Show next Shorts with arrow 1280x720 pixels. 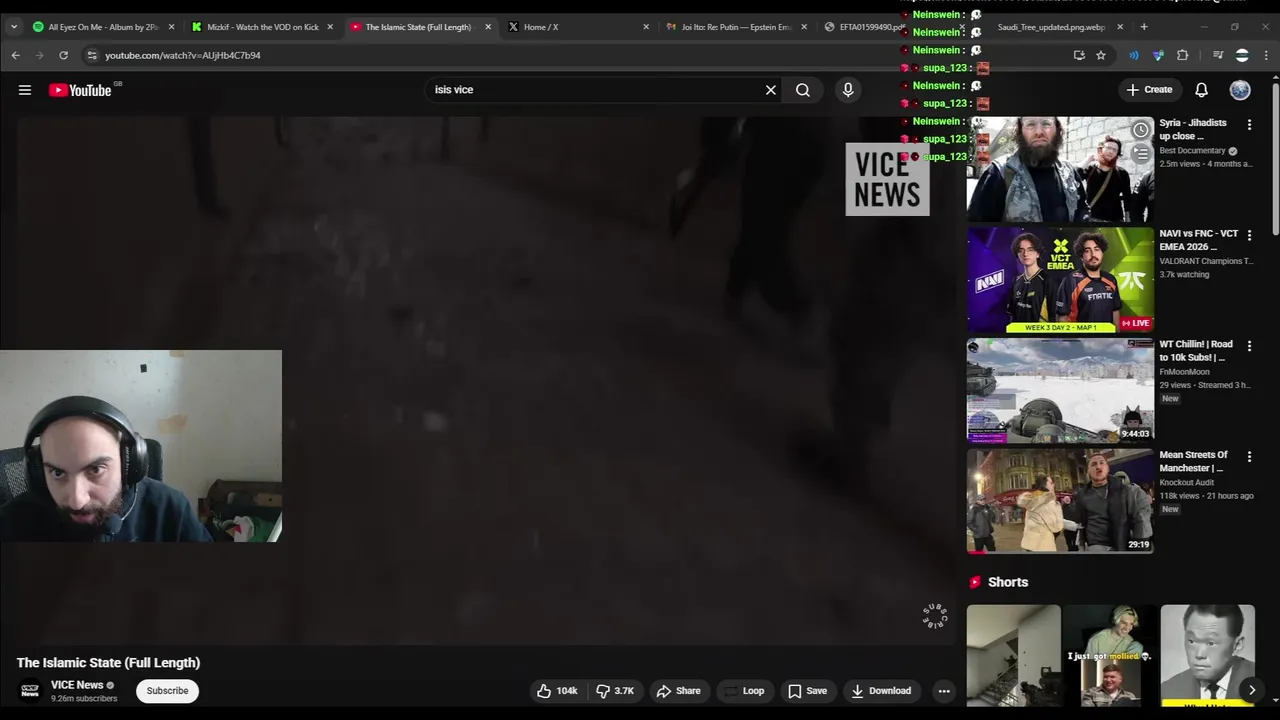[x=1251, y=690]
